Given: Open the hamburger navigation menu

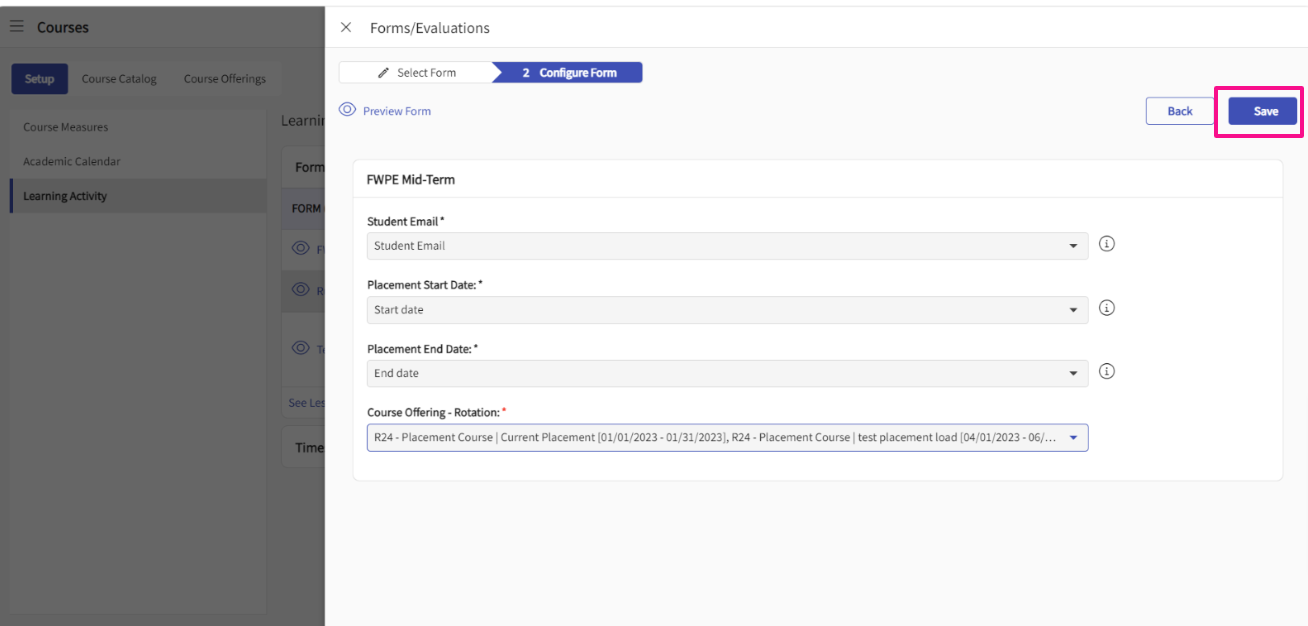Looking at the screenshot, I should pos(17,27).
